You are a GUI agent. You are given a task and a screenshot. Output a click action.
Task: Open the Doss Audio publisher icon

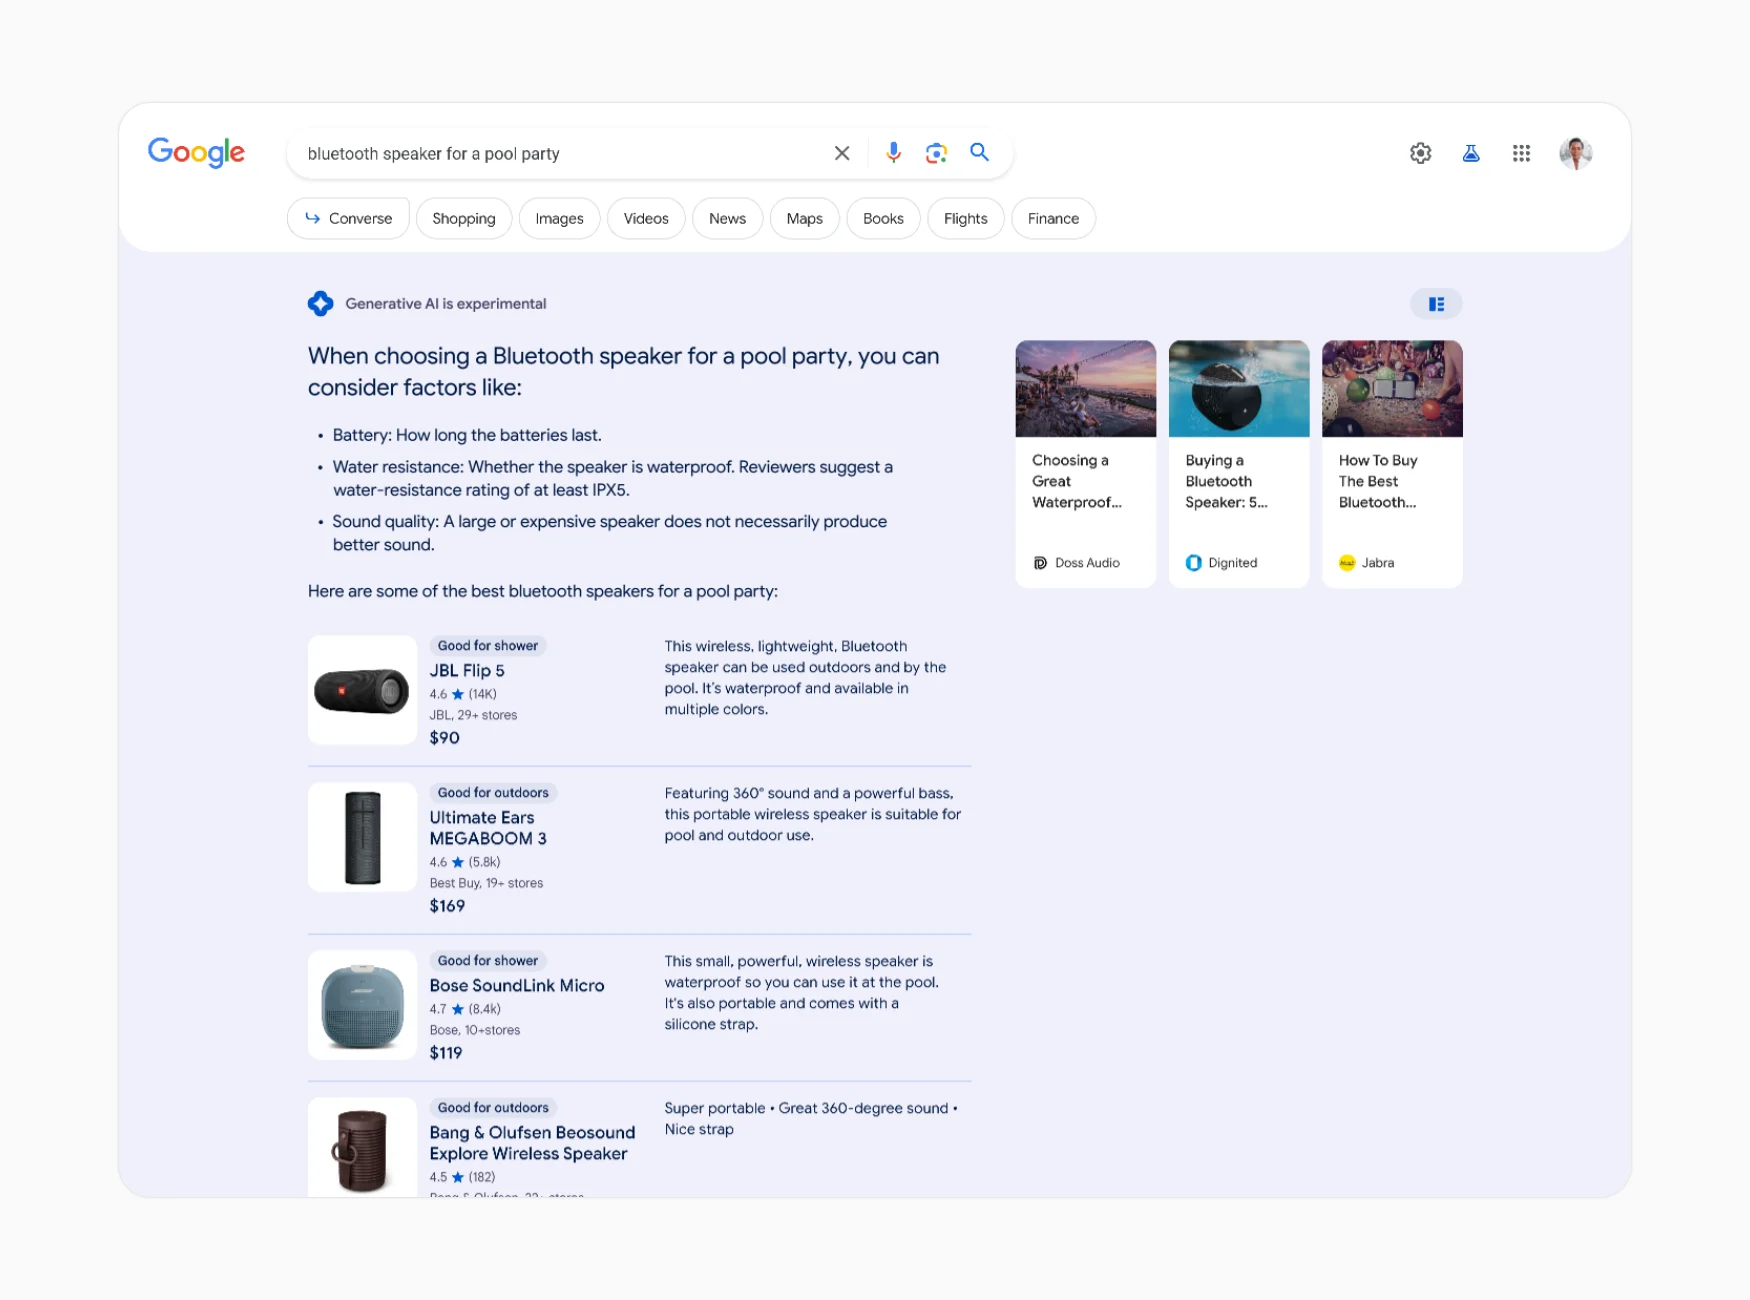coord(1040,562)
